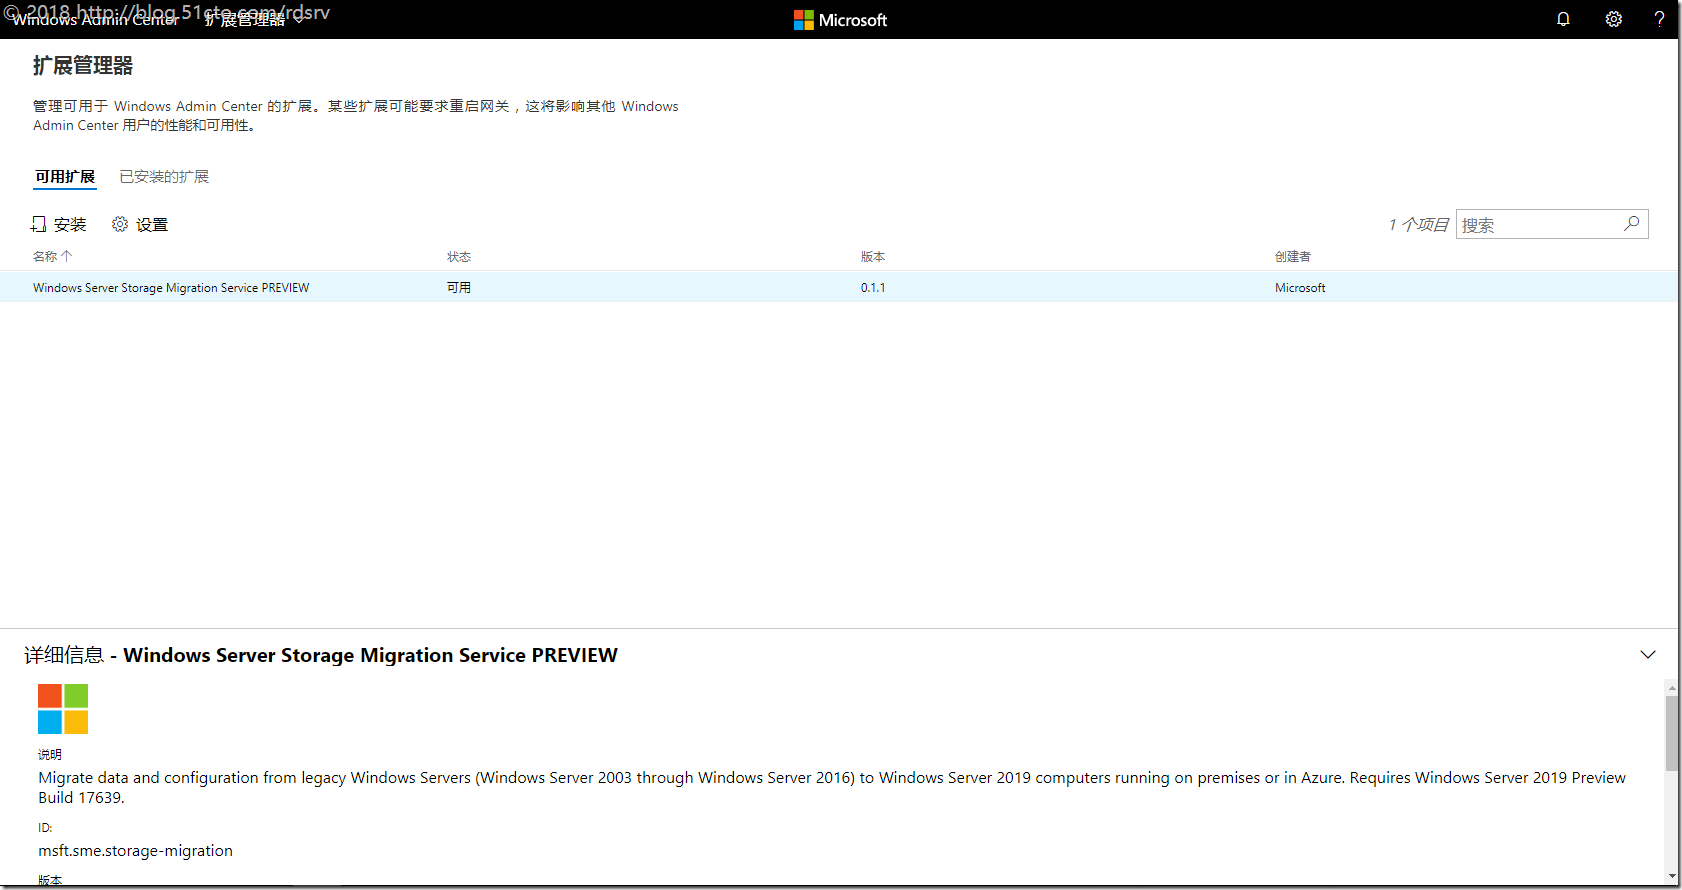Click the Microsoft logo in header
This screenshot has width=1682, height=890.
tap(840, 20)
